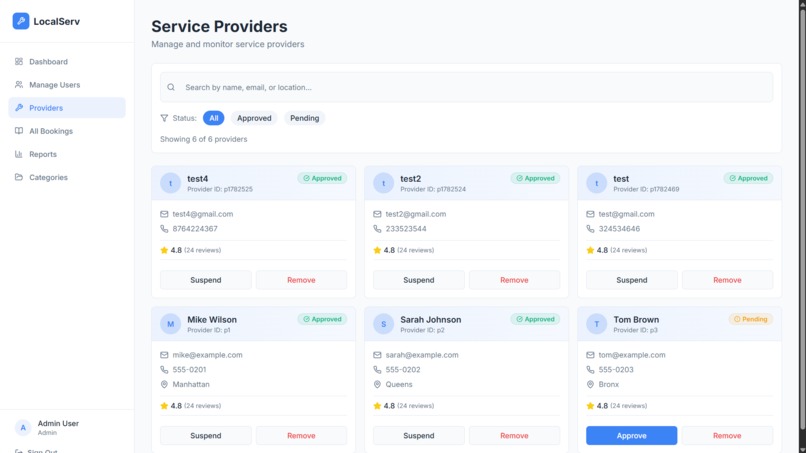Go to Manage Users page
Image resolution: width=806 pixels, height=453 pixels.
pyautogui.click(x=67, y=85)
